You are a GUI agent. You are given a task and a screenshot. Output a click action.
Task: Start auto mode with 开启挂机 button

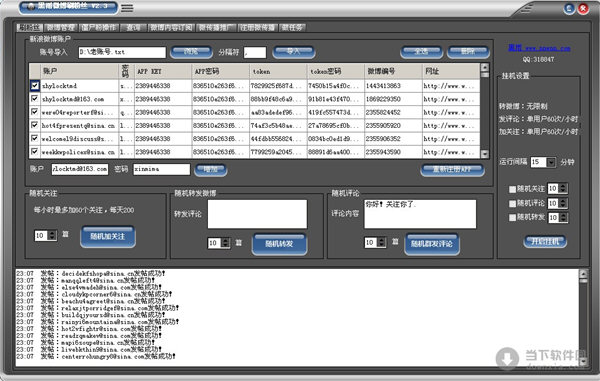point(545,241)
